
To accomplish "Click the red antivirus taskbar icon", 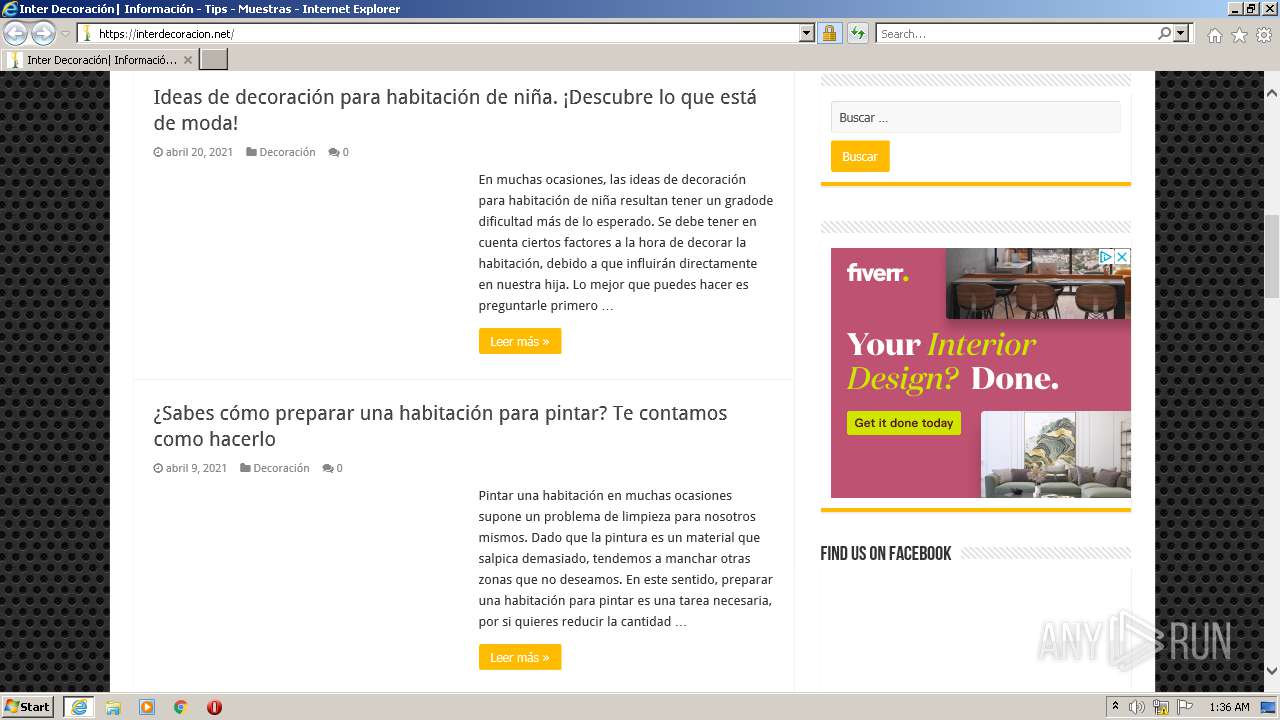I will (214, 707).
